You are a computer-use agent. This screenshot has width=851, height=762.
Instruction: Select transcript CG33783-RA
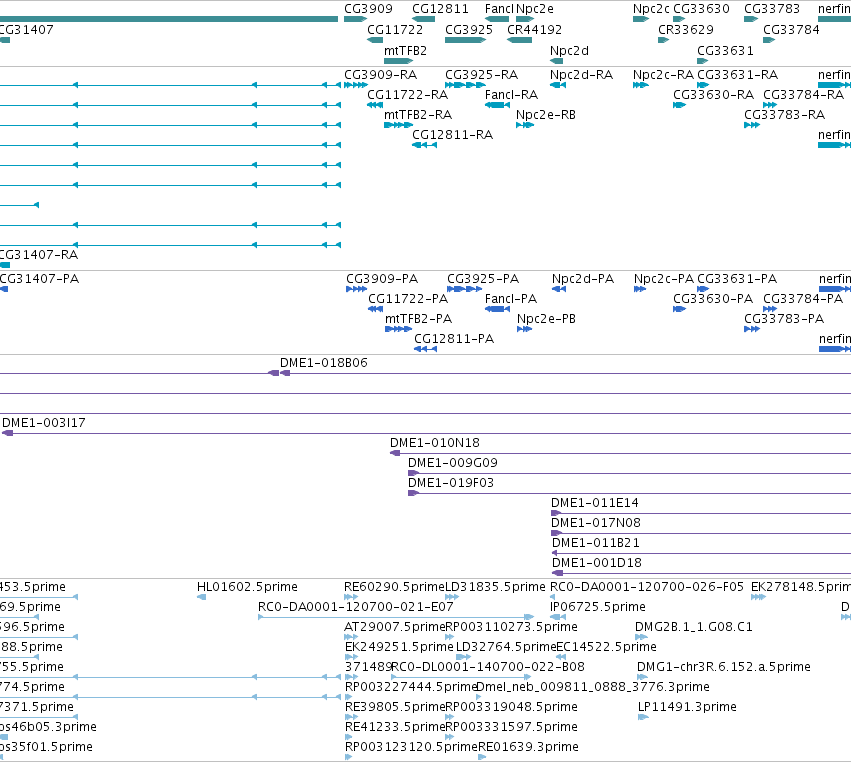tap(784, 115)
